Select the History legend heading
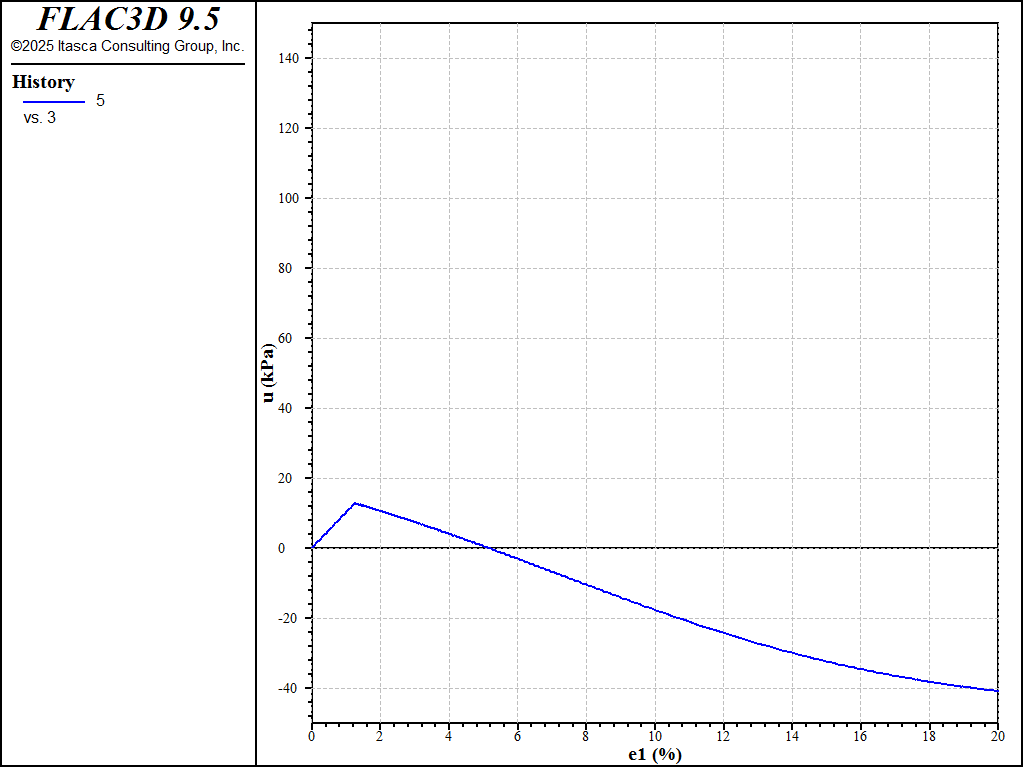Viewport: 1024px width, 768px height. pos(43,82)
